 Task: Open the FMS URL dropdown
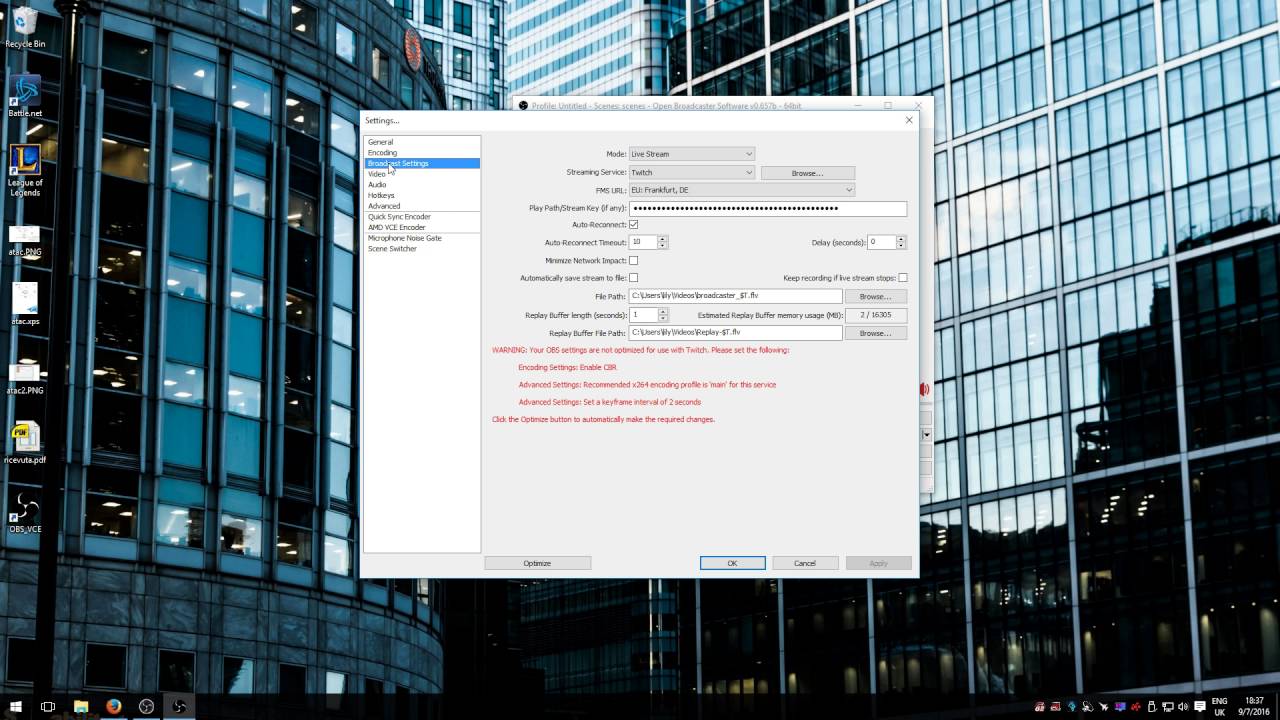coord(741,190)
